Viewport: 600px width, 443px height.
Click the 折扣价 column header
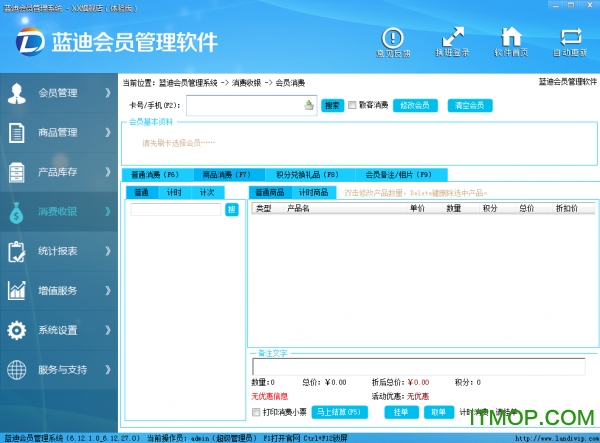tap(573, 208)
